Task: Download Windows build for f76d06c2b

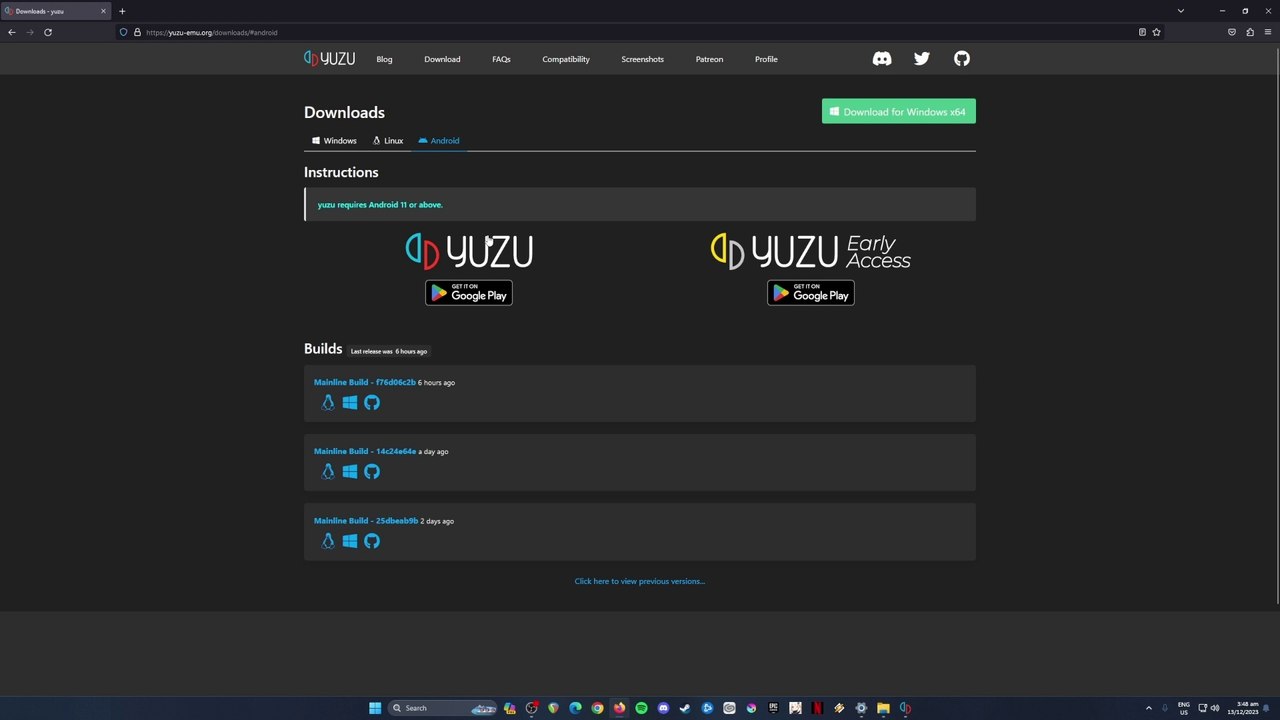Action: [x=350, y=402]
